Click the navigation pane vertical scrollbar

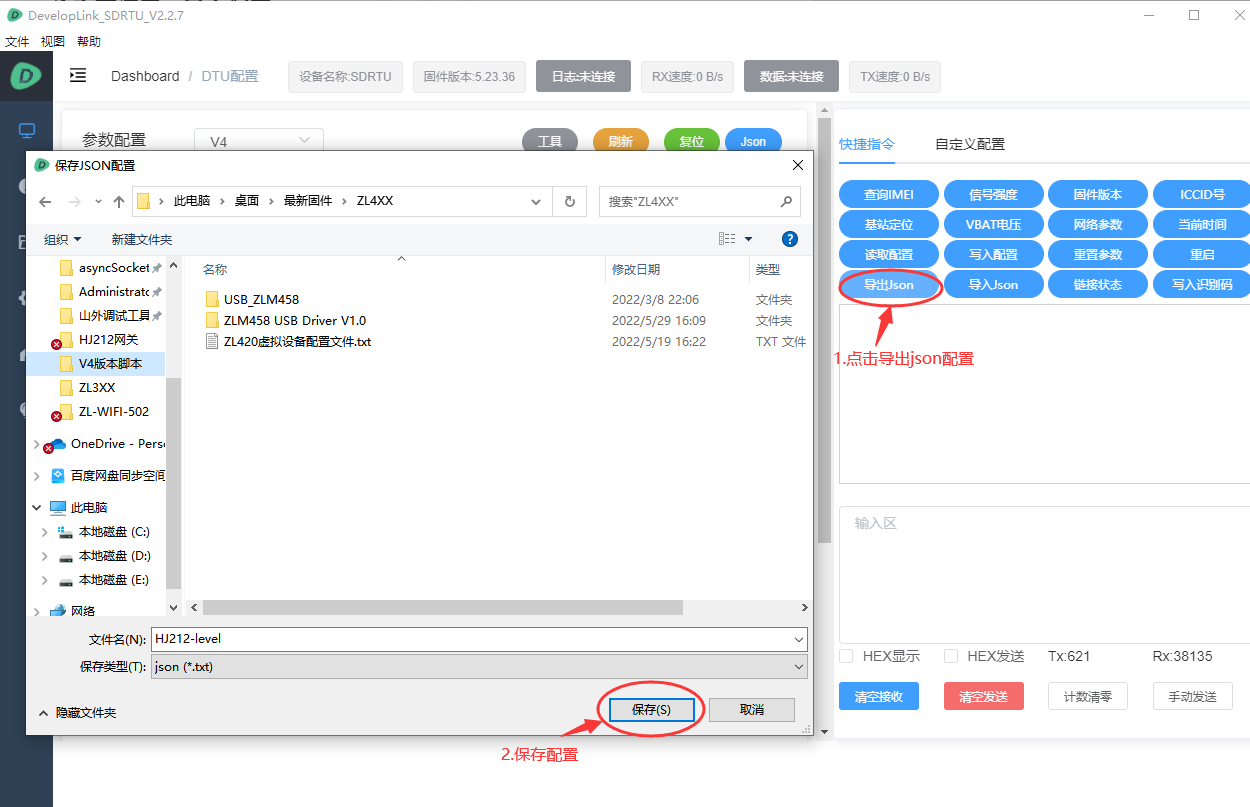click(x=173, y=482)
